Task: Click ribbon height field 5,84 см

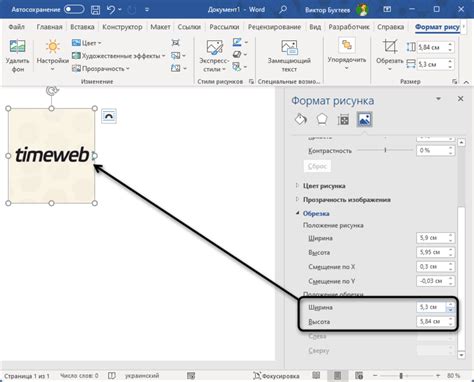Action: 433,47
